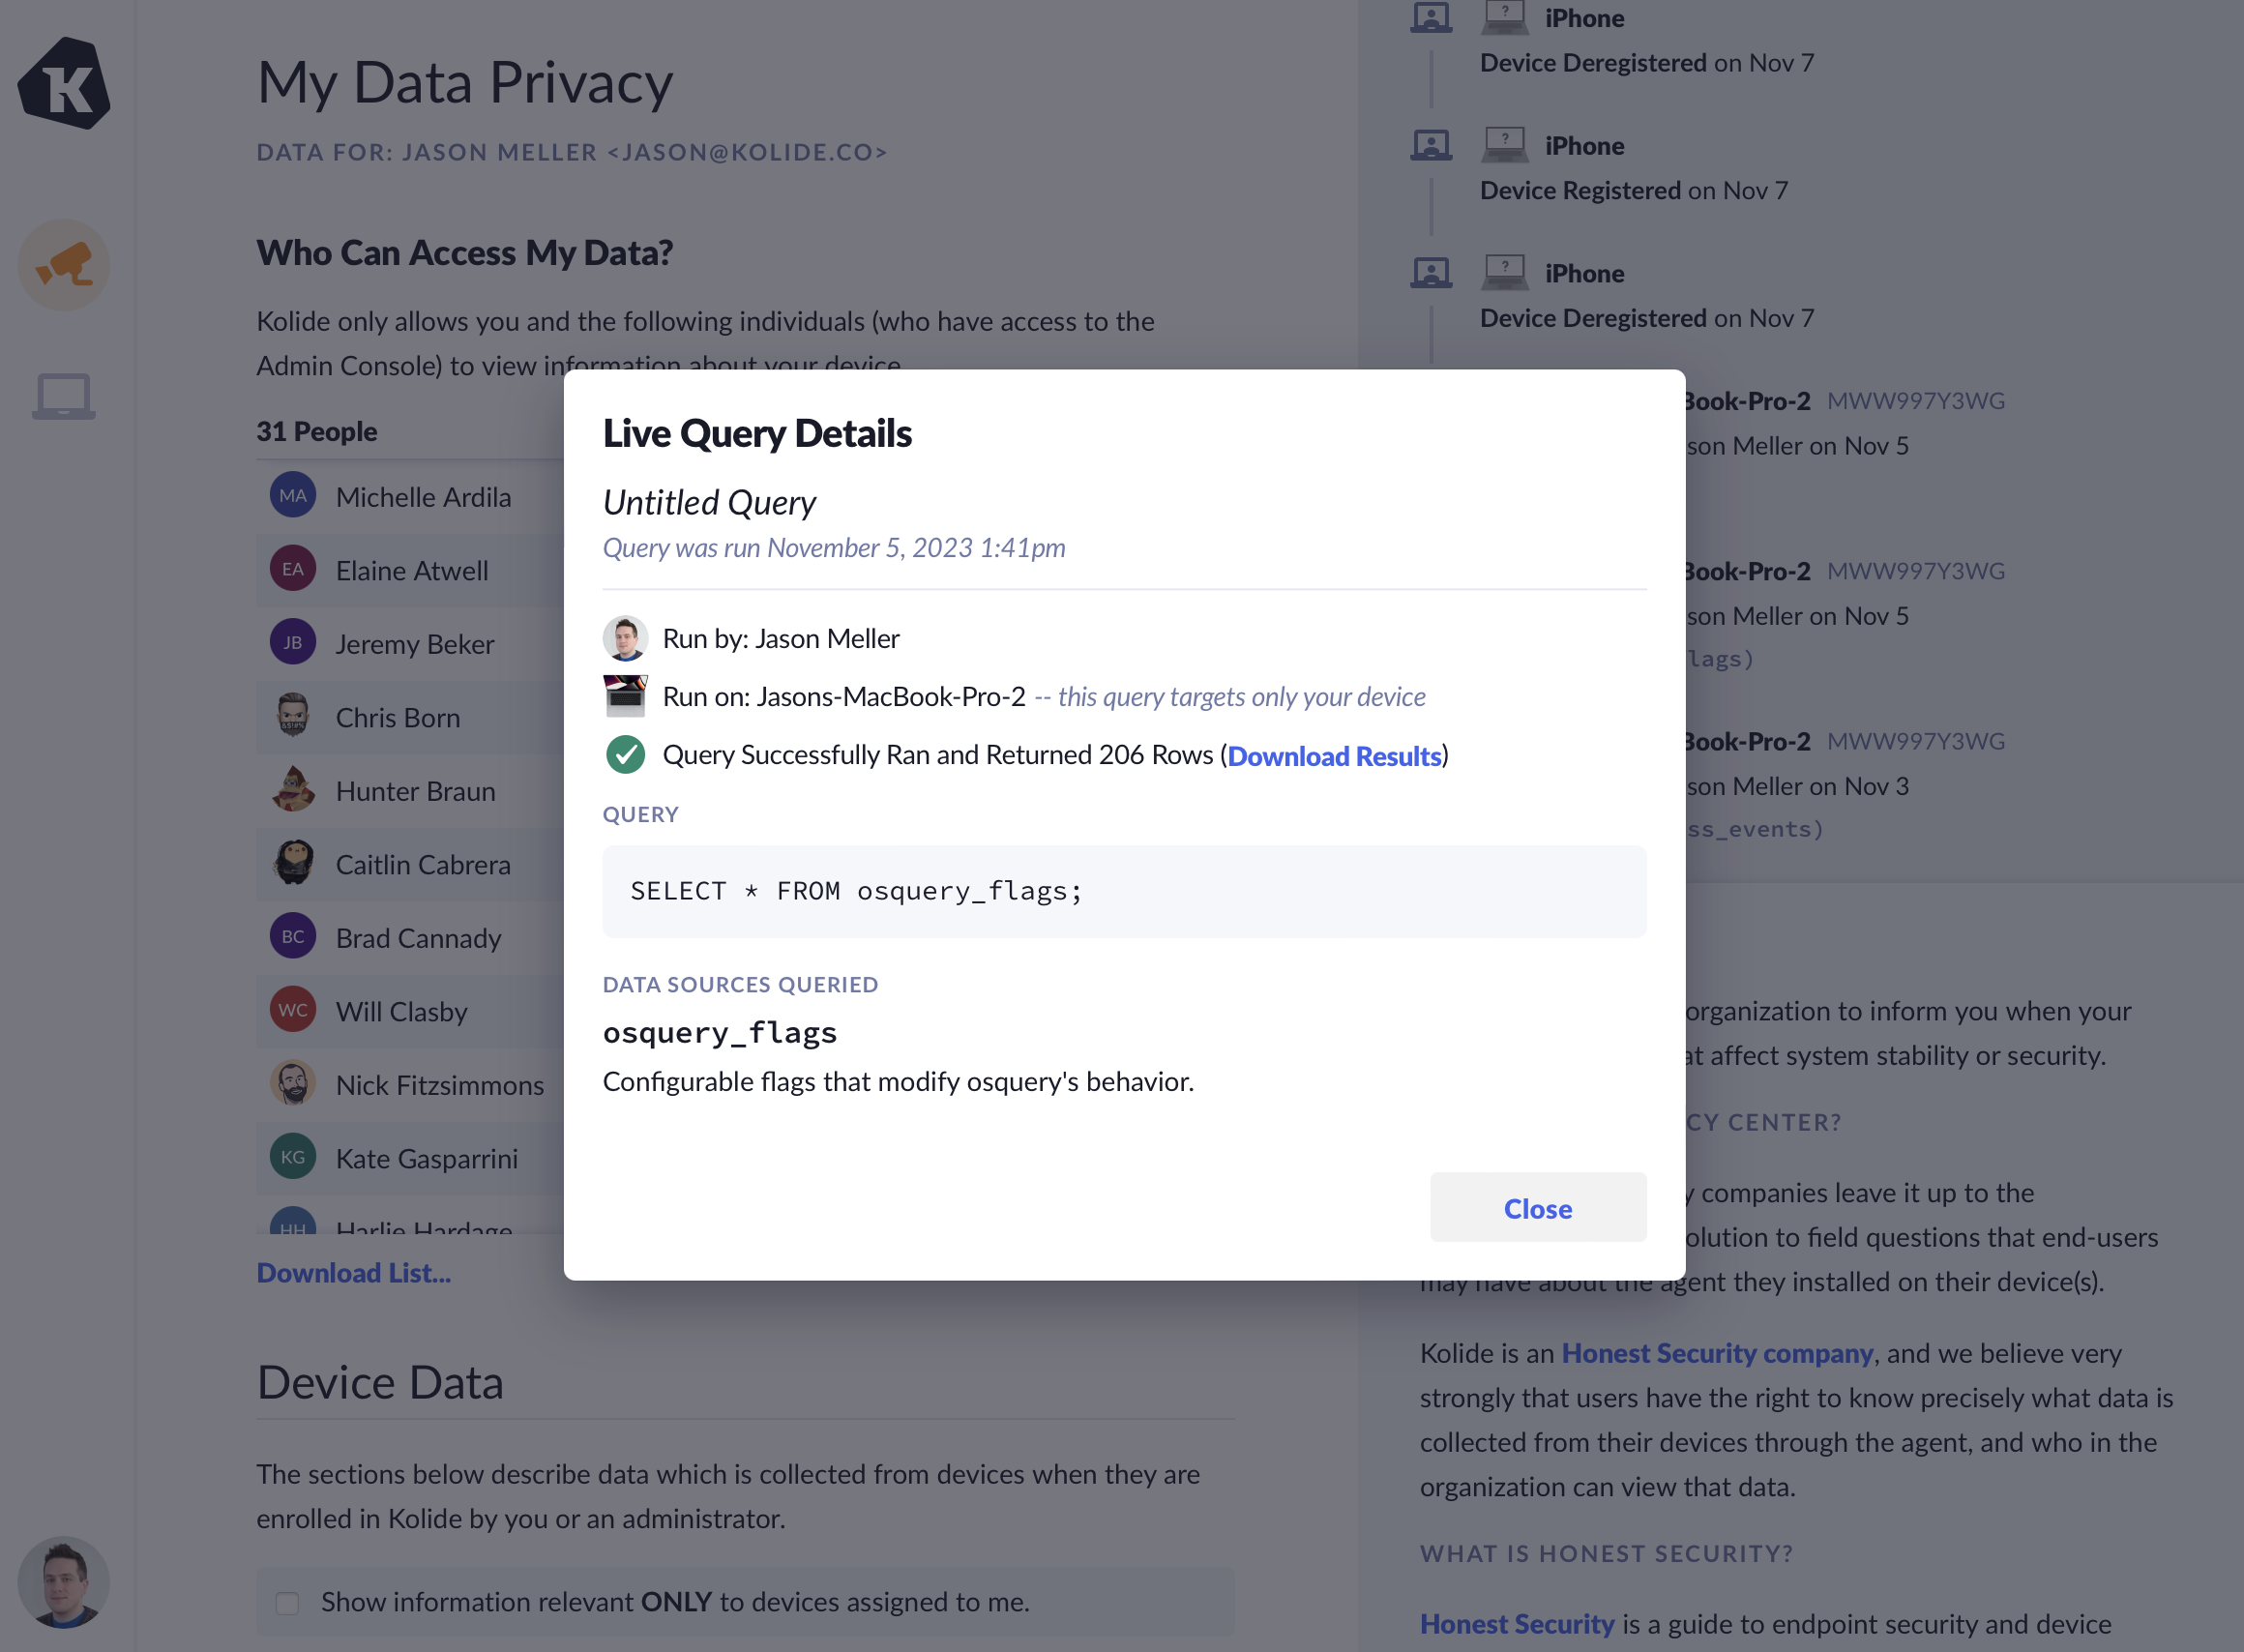Viewport: 2244px width, 1652px height.
Task: Close the Live Query Details dialog
Action: [1537, 1208]
